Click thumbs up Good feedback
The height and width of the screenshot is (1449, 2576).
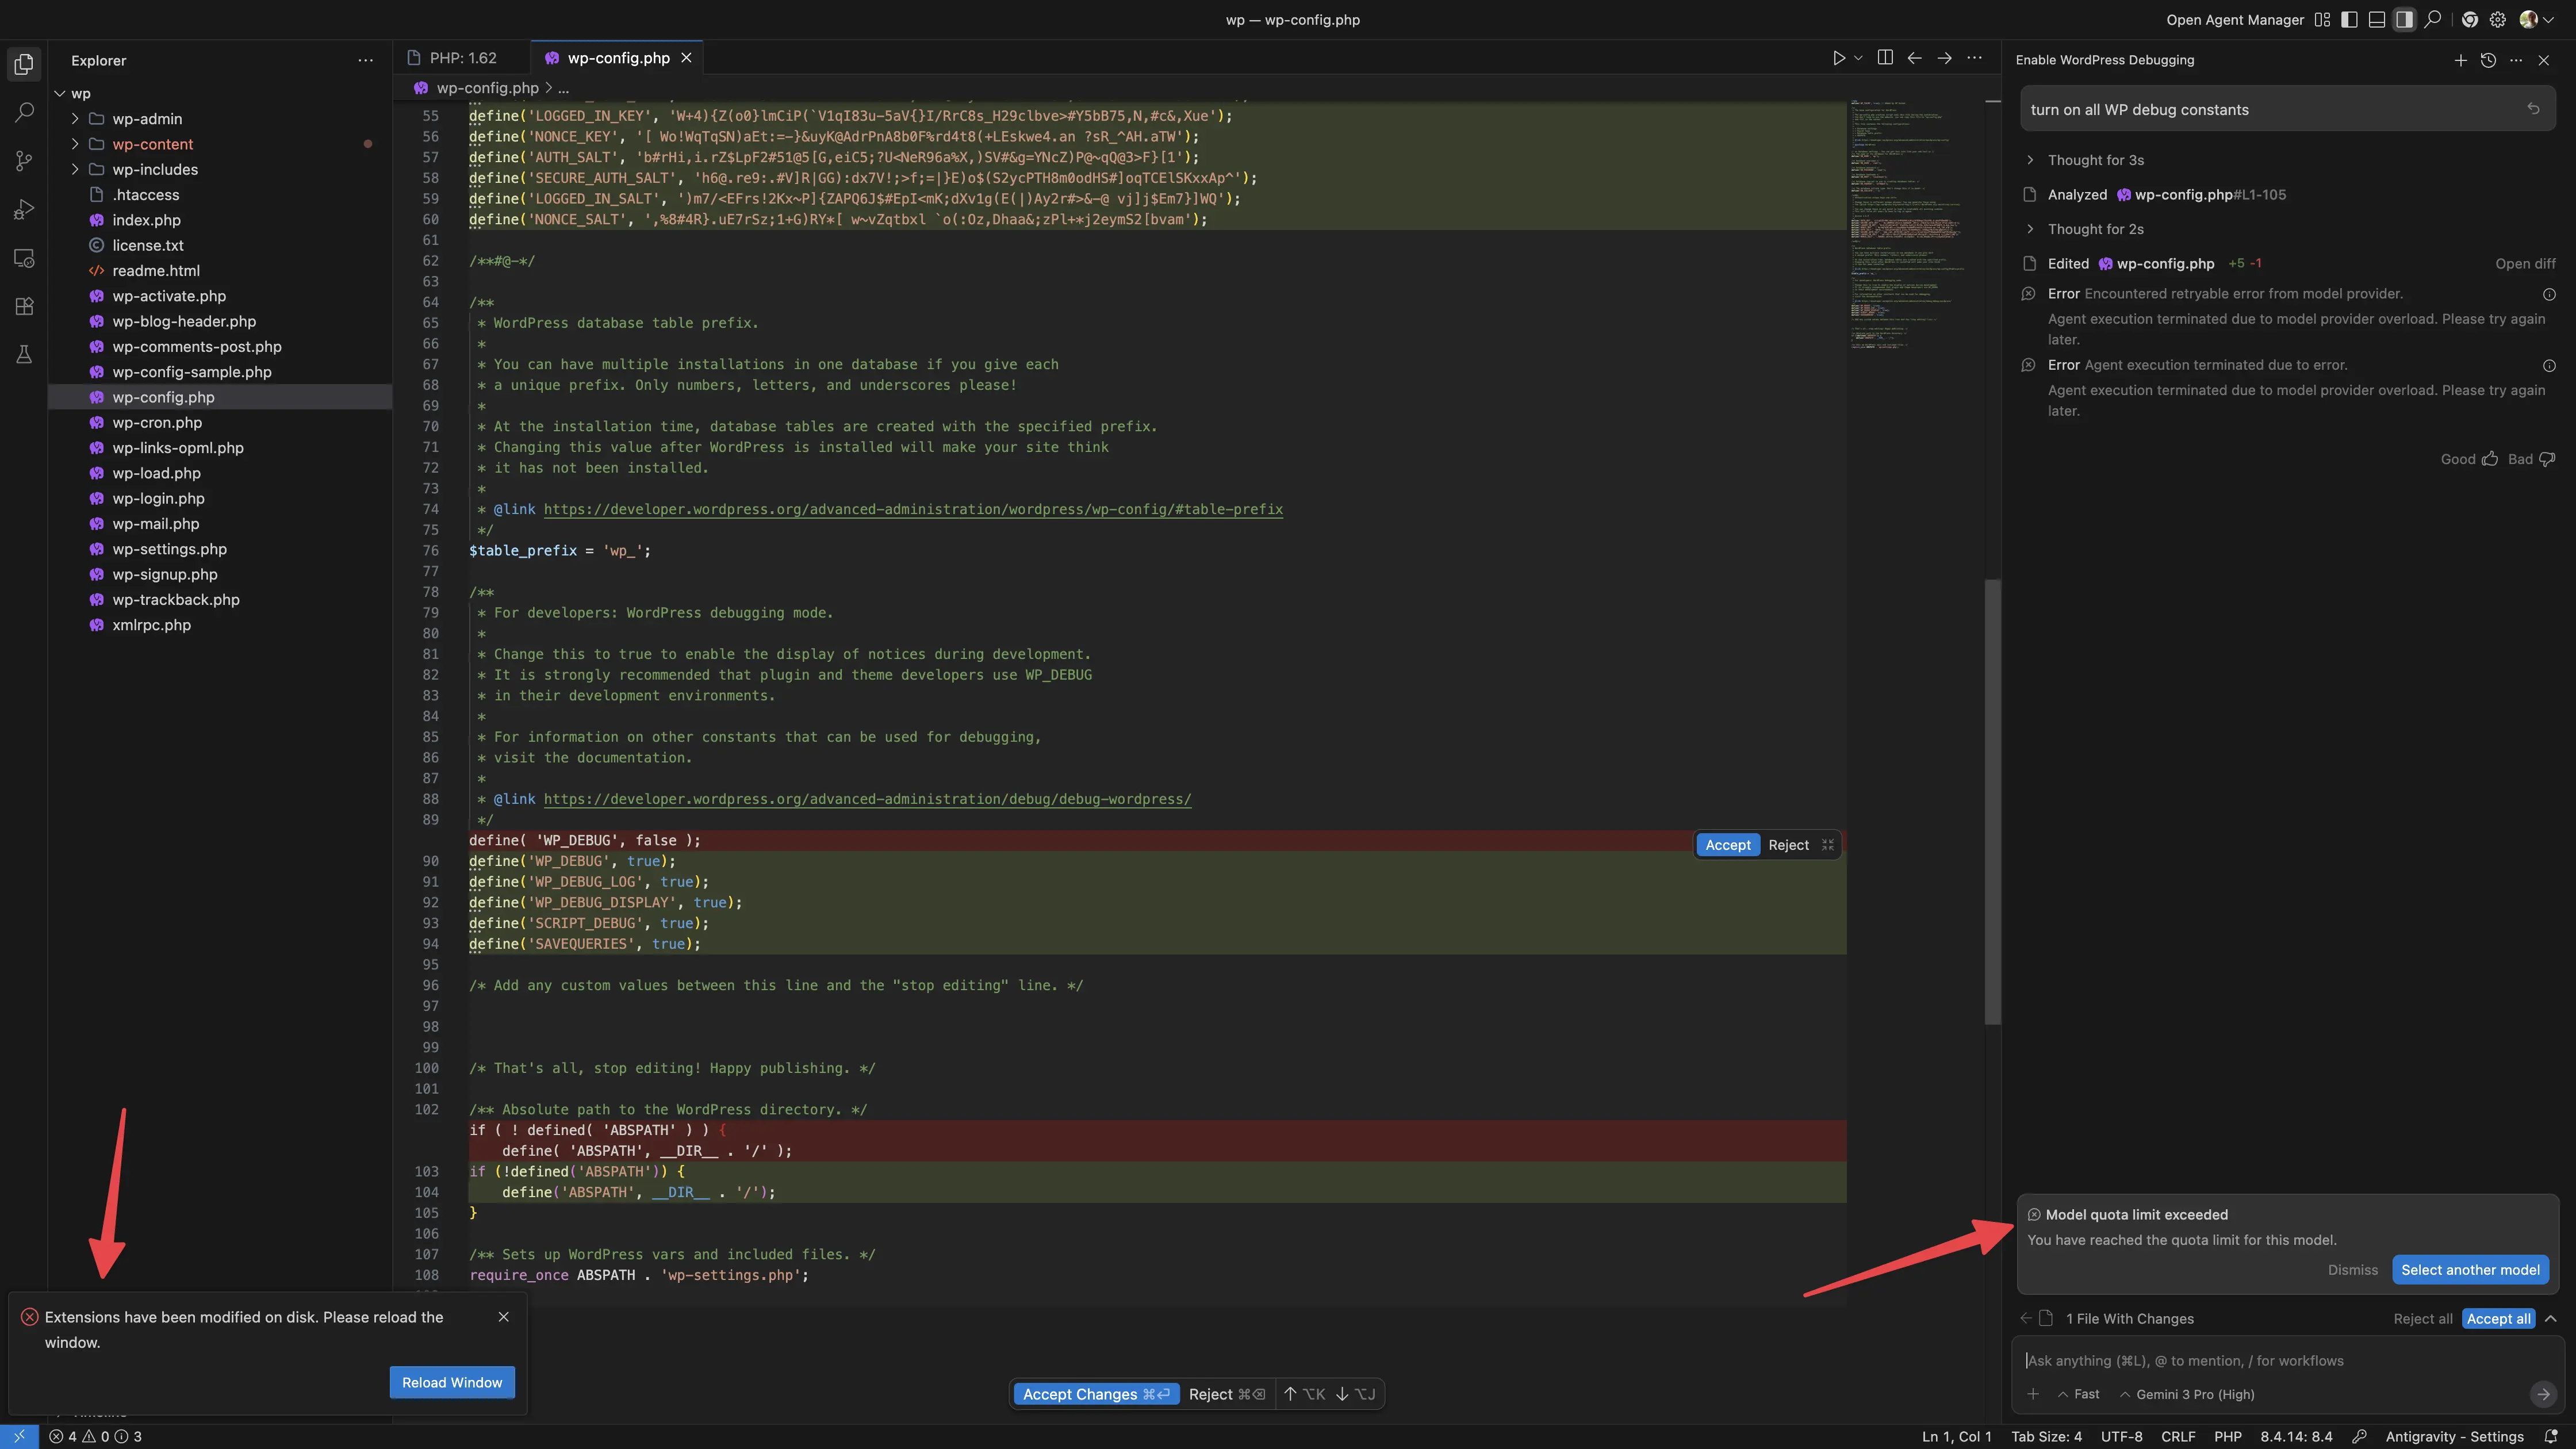tap(2489, 459)
